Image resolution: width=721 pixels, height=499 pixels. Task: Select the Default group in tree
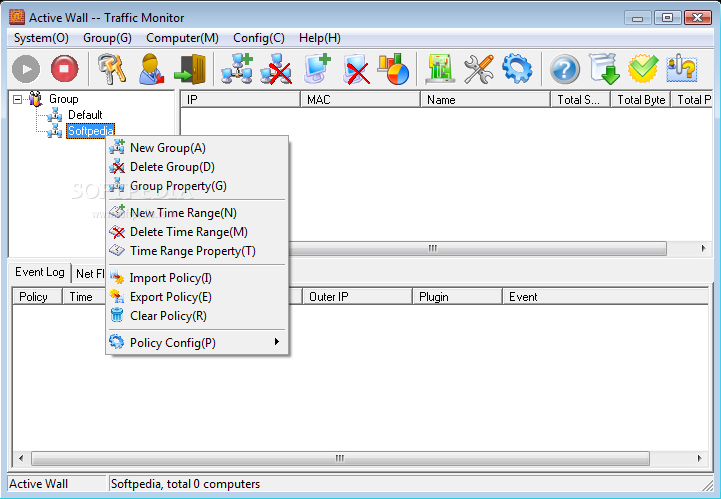tap(85, 115)
